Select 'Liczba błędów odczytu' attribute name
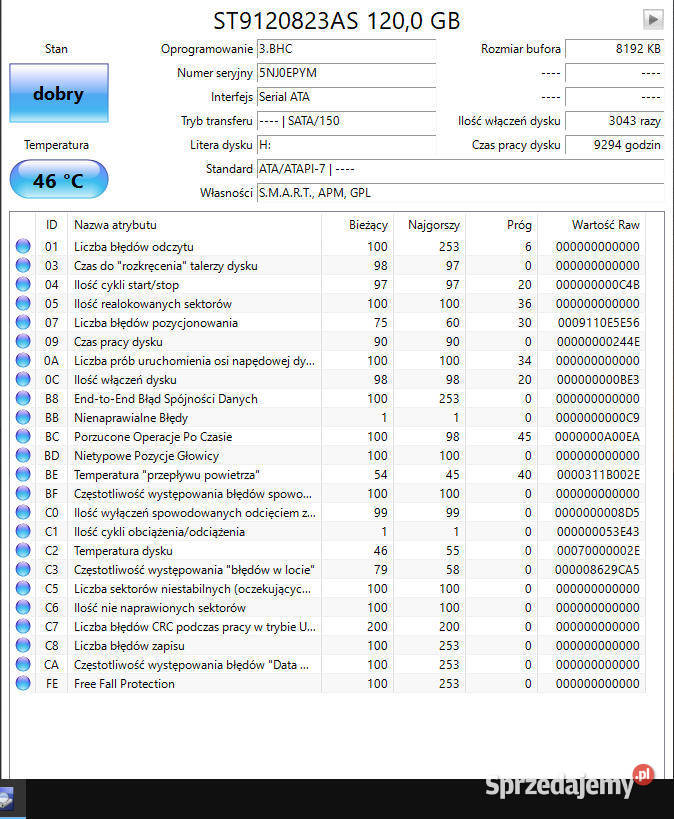Screen dimensions: 674x819 [x=134, y=247]
